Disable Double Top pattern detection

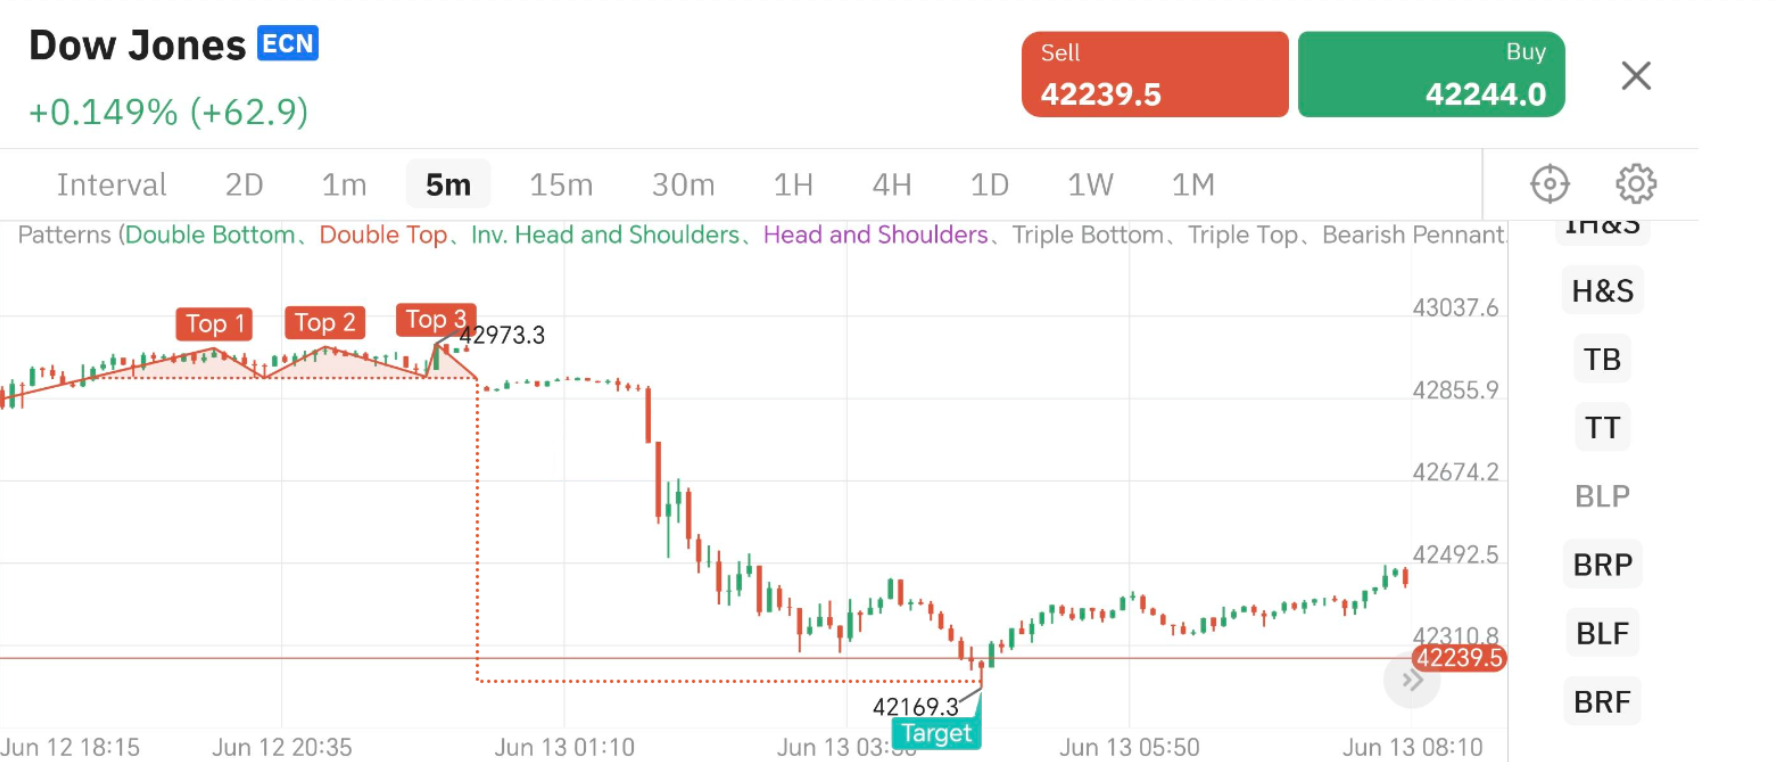point(383,234)
